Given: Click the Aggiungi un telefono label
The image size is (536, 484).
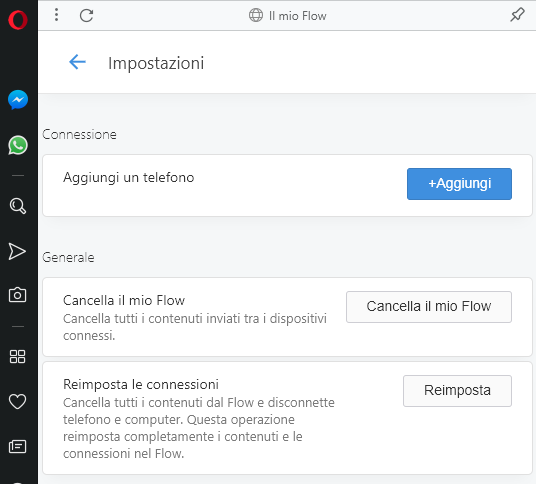Looking at the screenshot, I should pyautogui.click(x=129, y=178).
